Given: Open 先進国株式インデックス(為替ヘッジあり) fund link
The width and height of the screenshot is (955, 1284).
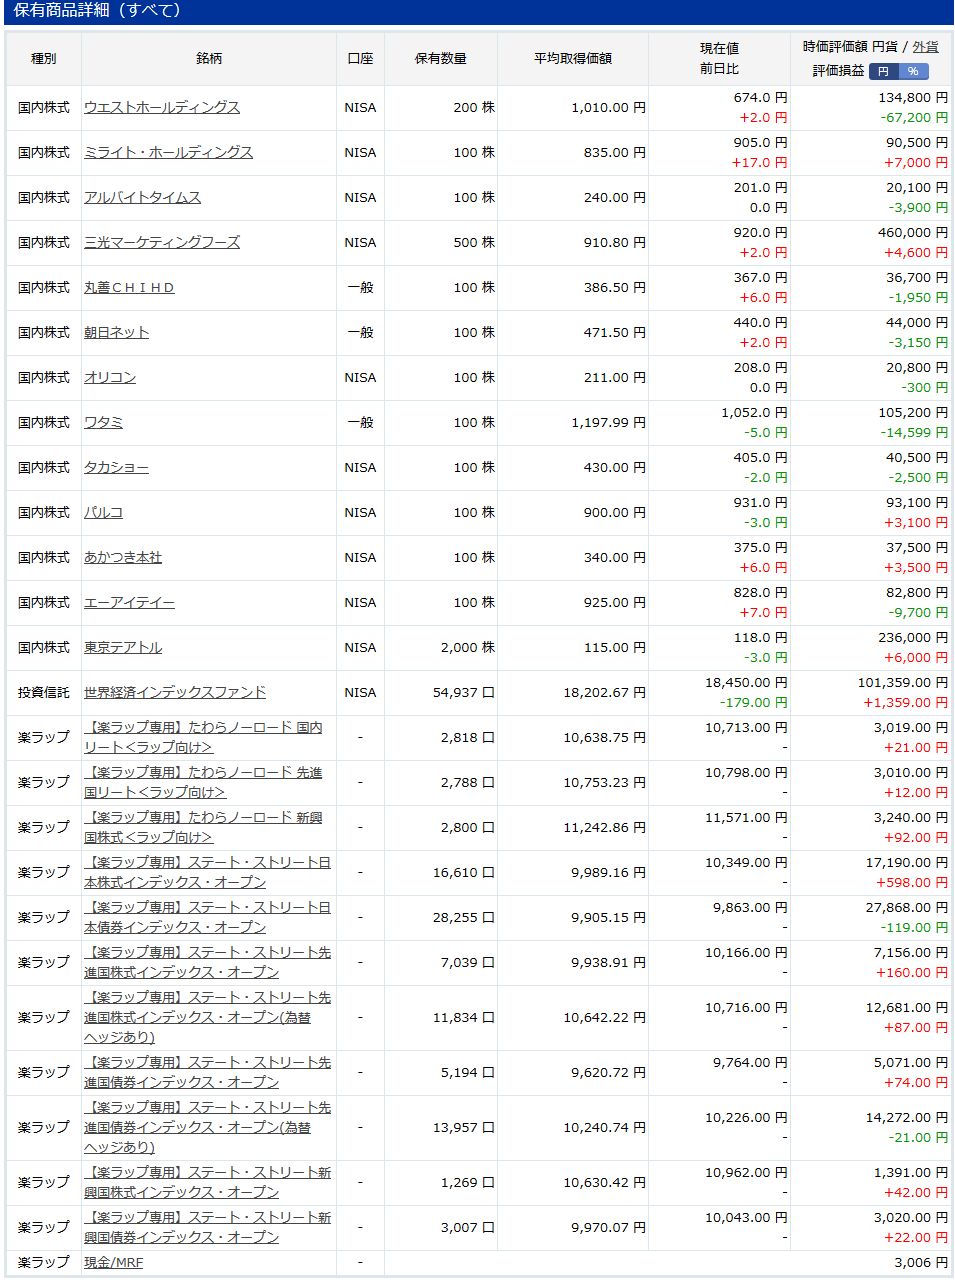Looking at the screenshot, I should pyautogui.click(x=207, y=1017).
